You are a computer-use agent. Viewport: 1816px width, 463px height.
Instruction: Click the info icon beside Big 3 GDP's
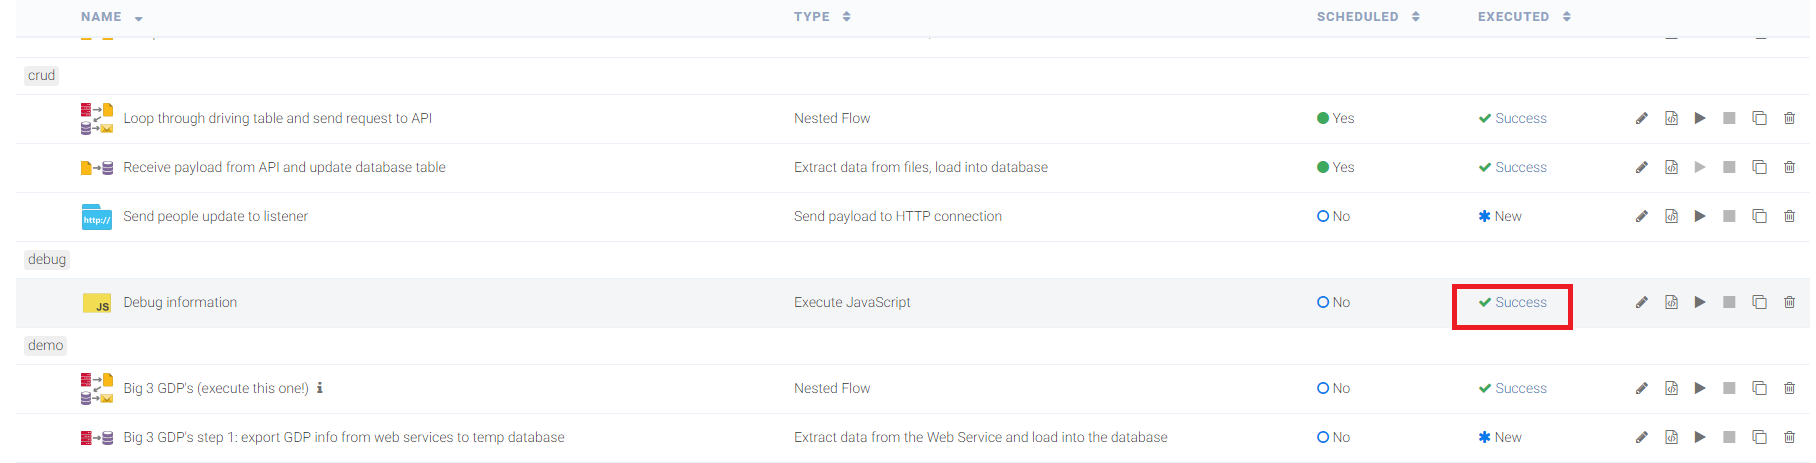[x=319, y=388]
